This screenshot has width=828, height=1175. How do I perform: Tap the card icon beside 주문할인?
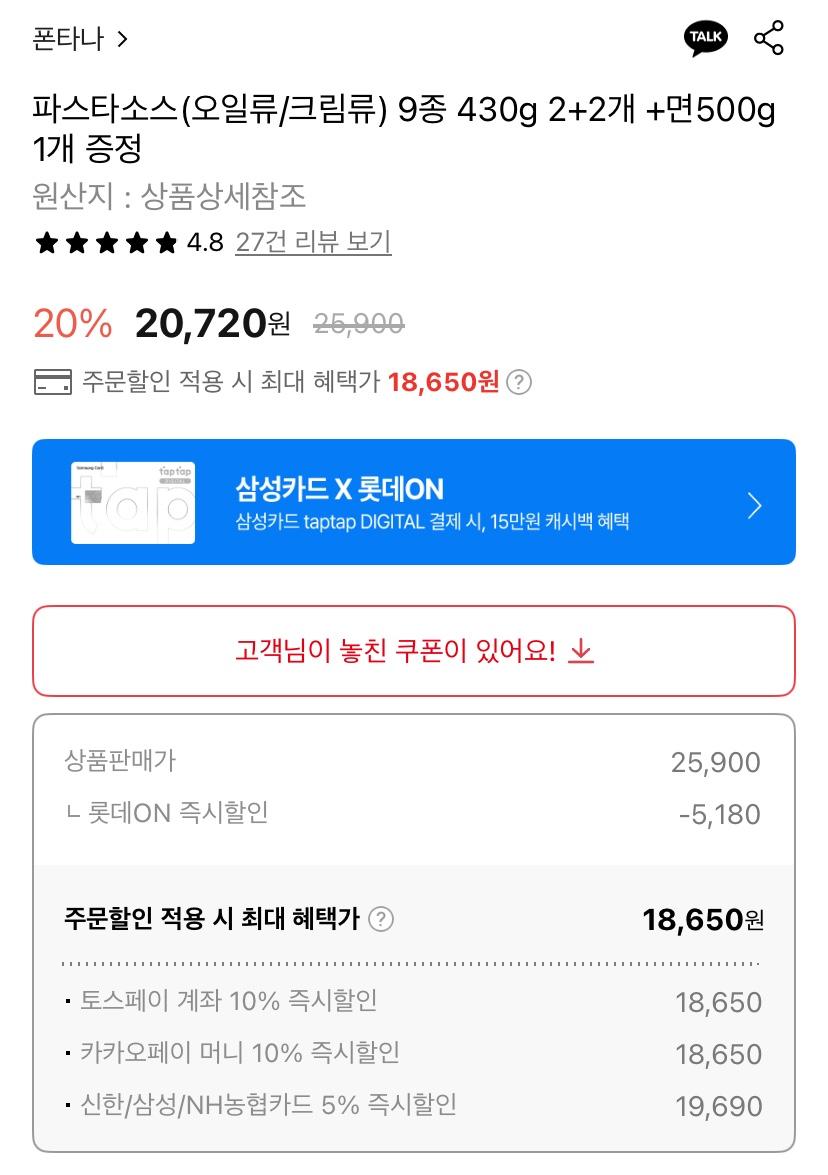pos(52,382)
